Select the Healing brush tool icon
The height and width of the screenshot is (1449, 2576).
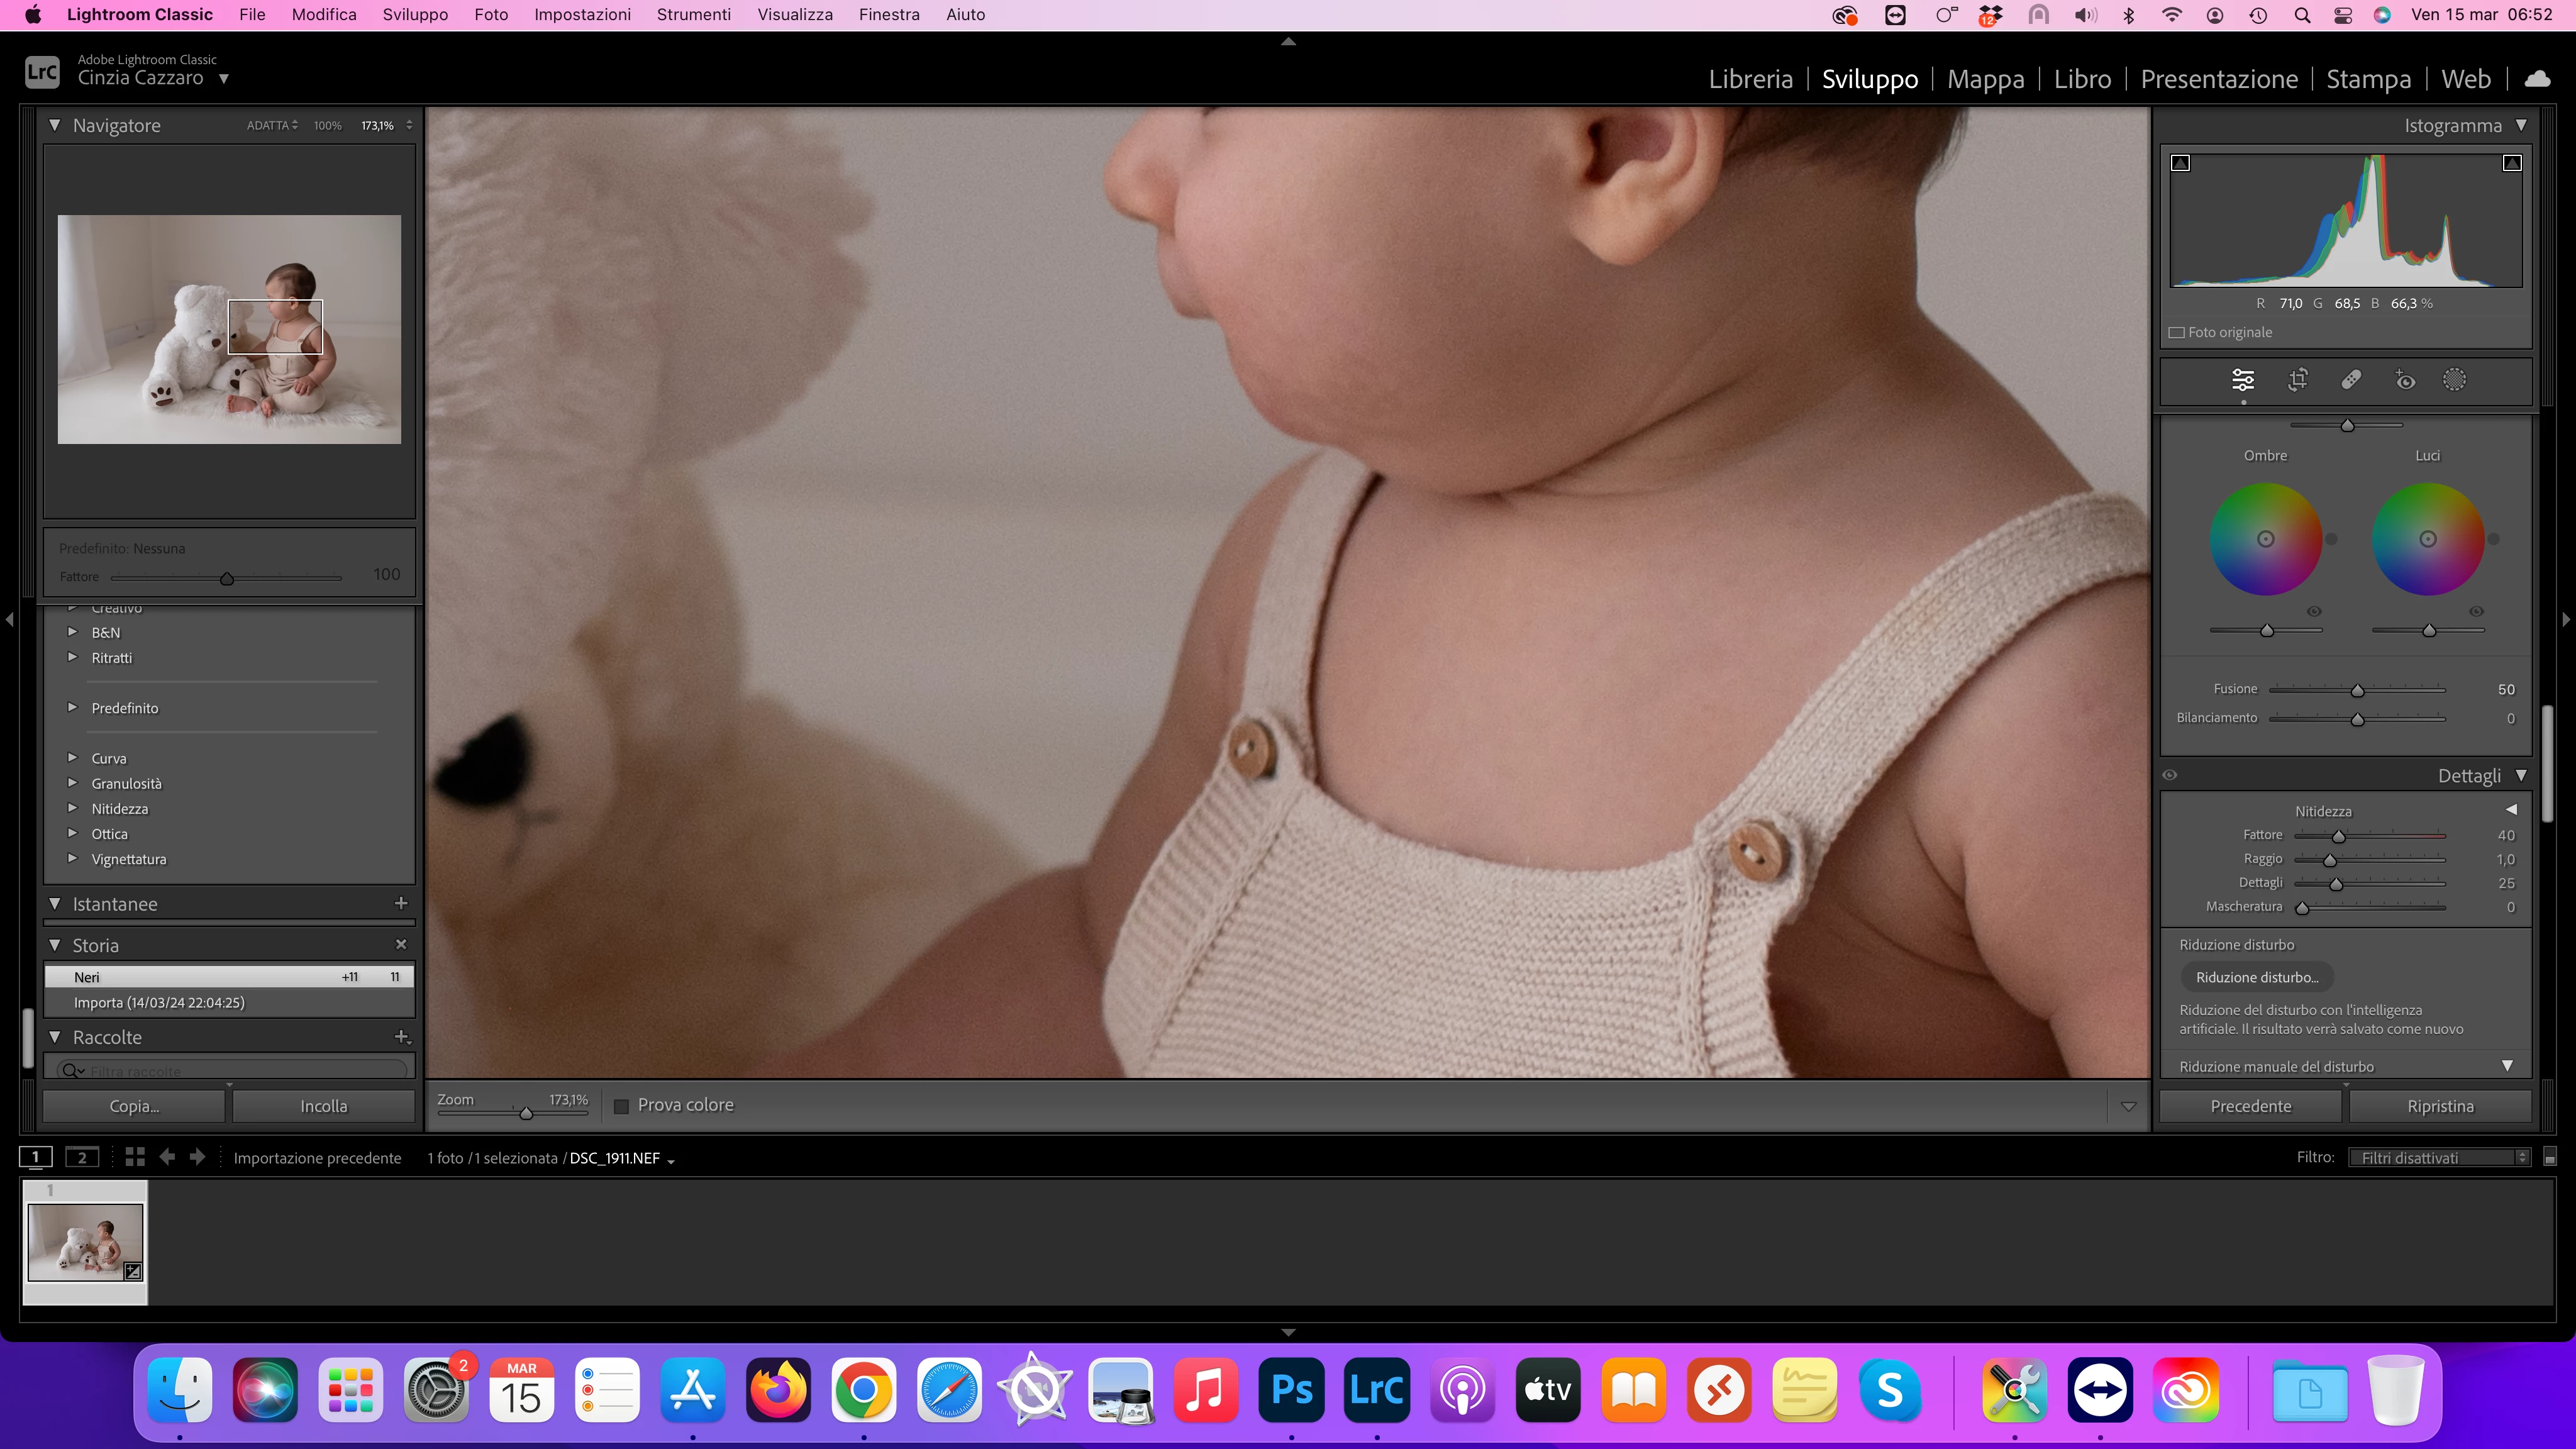2351,380
